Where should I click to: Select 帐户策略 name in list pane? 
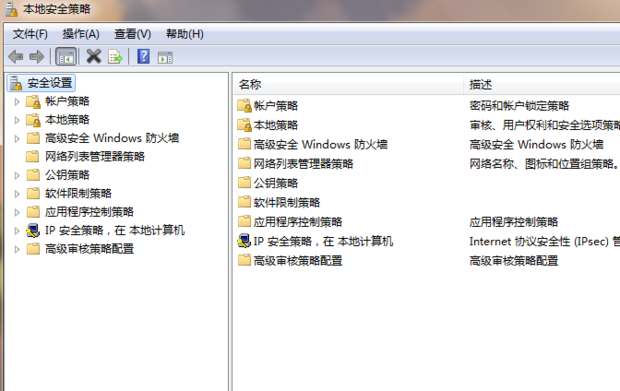pyautogui.click(x=276, y=106)
